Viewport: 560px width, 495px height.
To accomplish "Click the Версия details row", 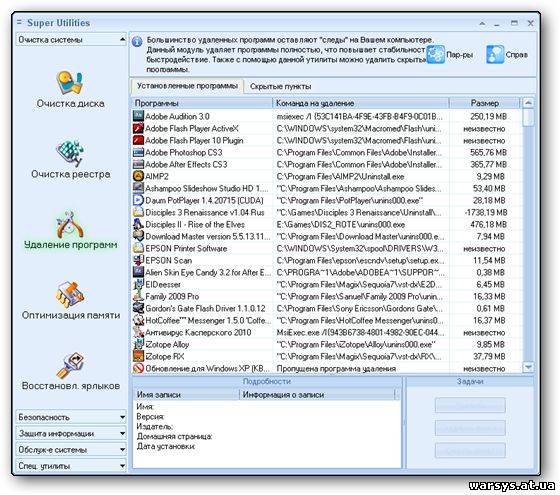I will [x=266, y=416].
